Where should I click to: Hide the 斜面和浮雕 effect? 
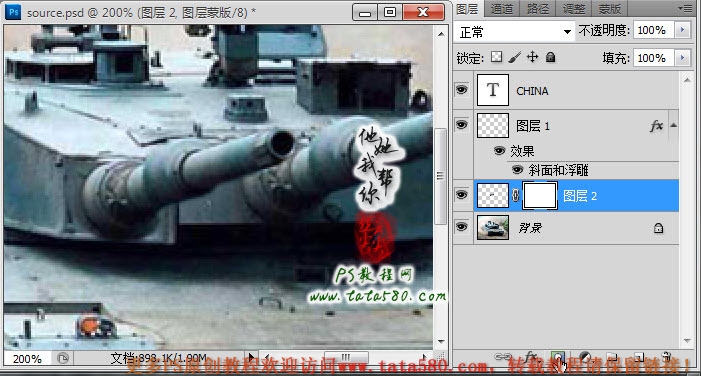coord(517,170)
